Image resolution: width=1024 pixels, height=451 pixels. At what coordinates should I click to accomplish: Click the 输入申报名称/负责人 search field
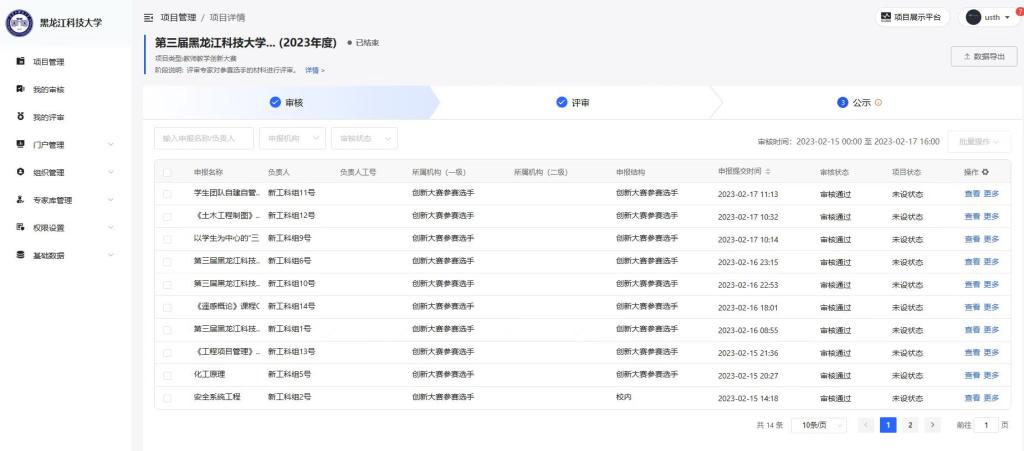(x=203, y=139)
